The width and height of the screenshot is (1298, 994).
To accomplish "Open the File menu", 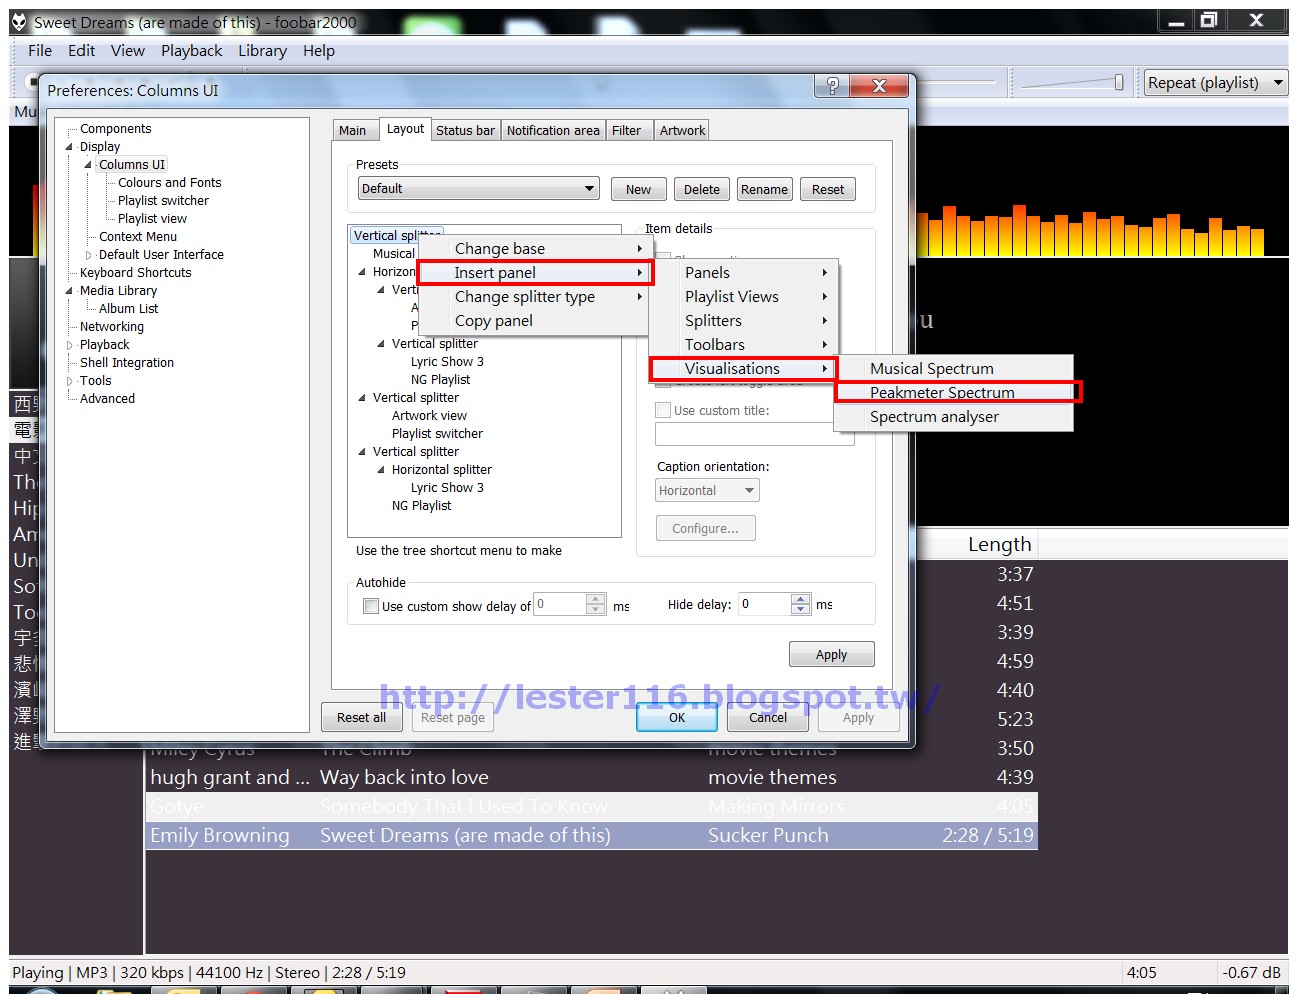I will [40, 51].
